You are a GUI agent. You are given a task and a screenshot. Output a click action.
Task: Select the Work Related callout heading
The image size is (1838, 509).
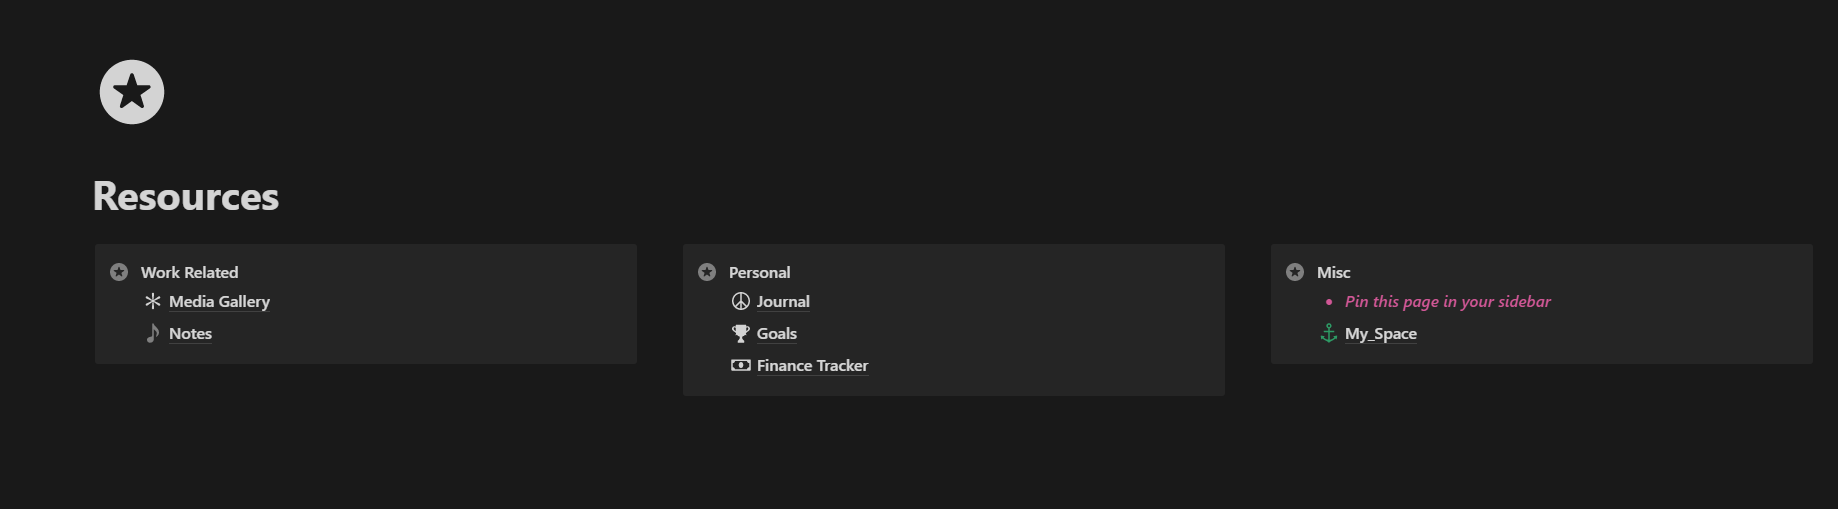tap(189, 272)
